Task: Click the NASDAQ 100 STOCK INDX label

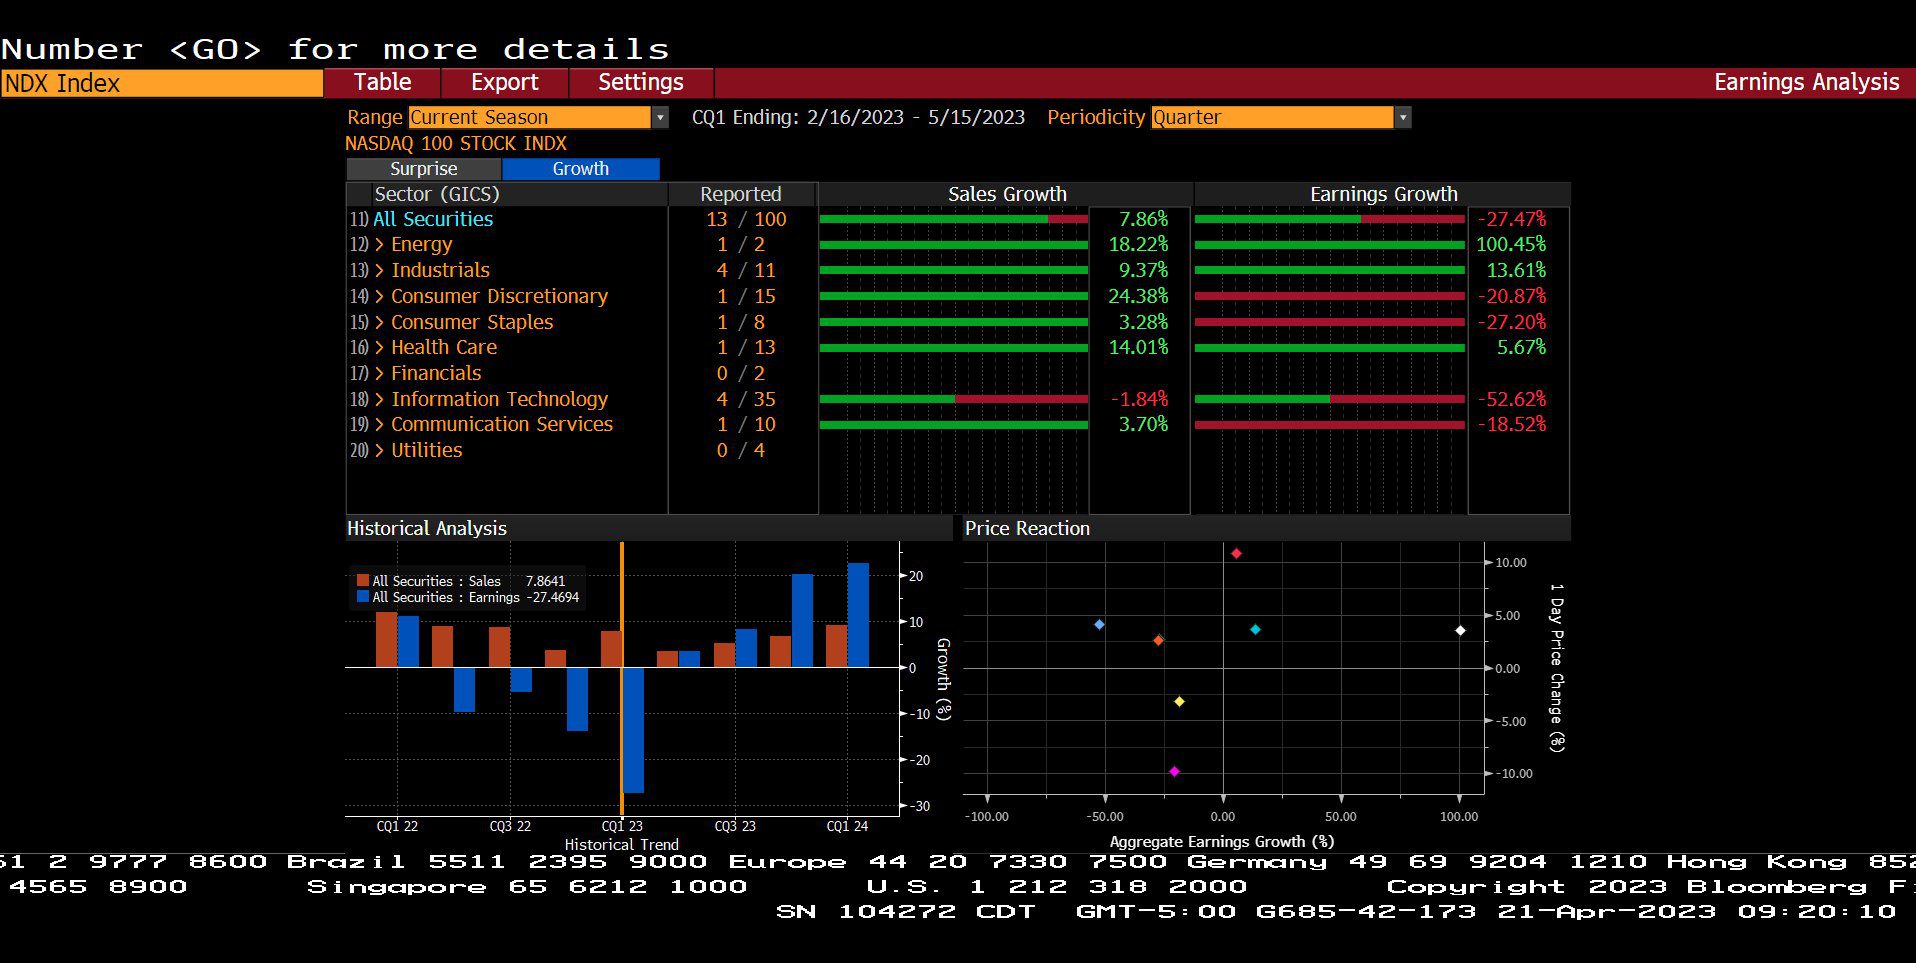Action: point(456,143)
